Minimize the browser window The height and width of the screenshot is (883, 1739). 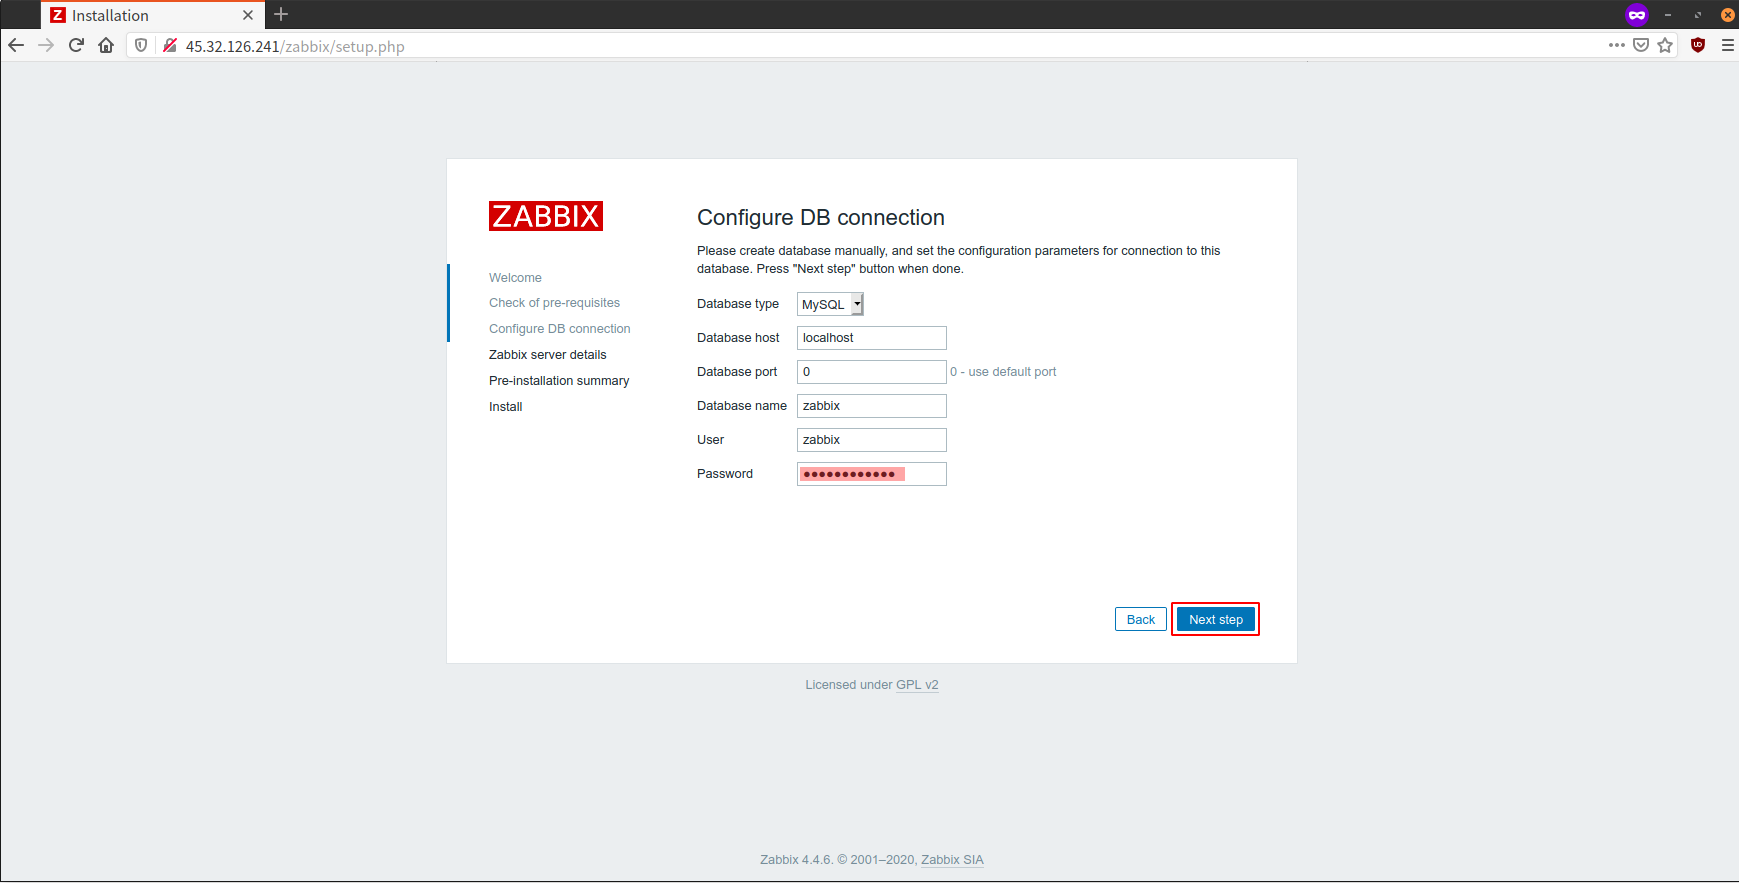click(1668, 15)
